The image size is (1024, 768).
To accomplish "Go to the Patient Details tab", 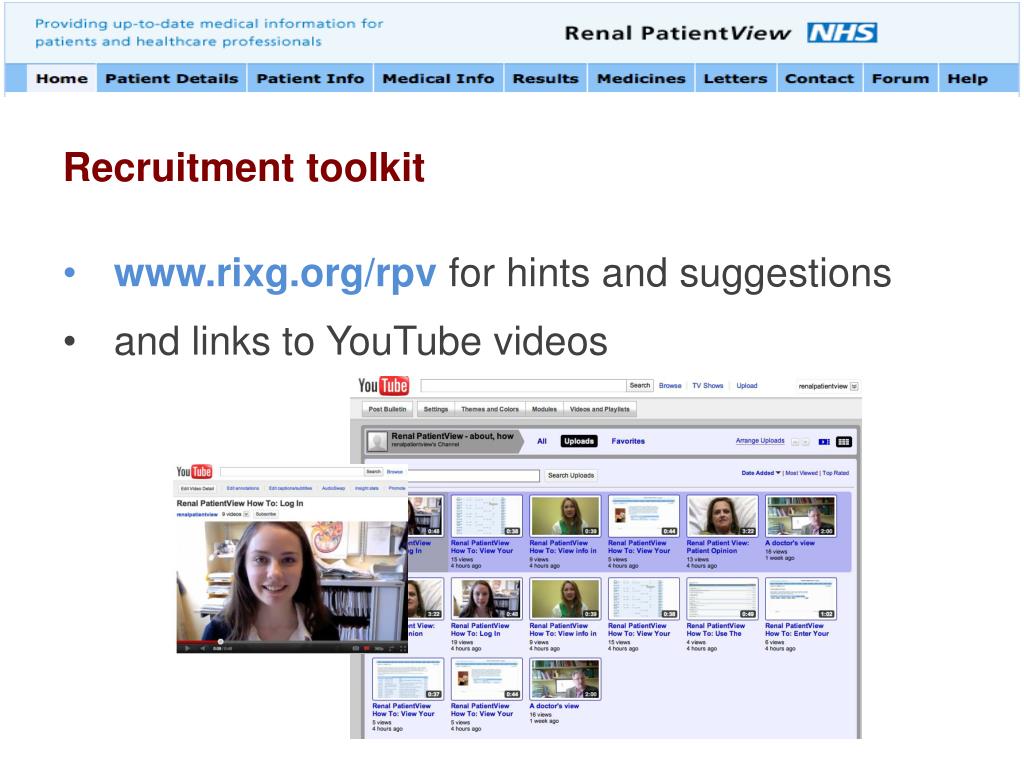I will click(172, 78).
